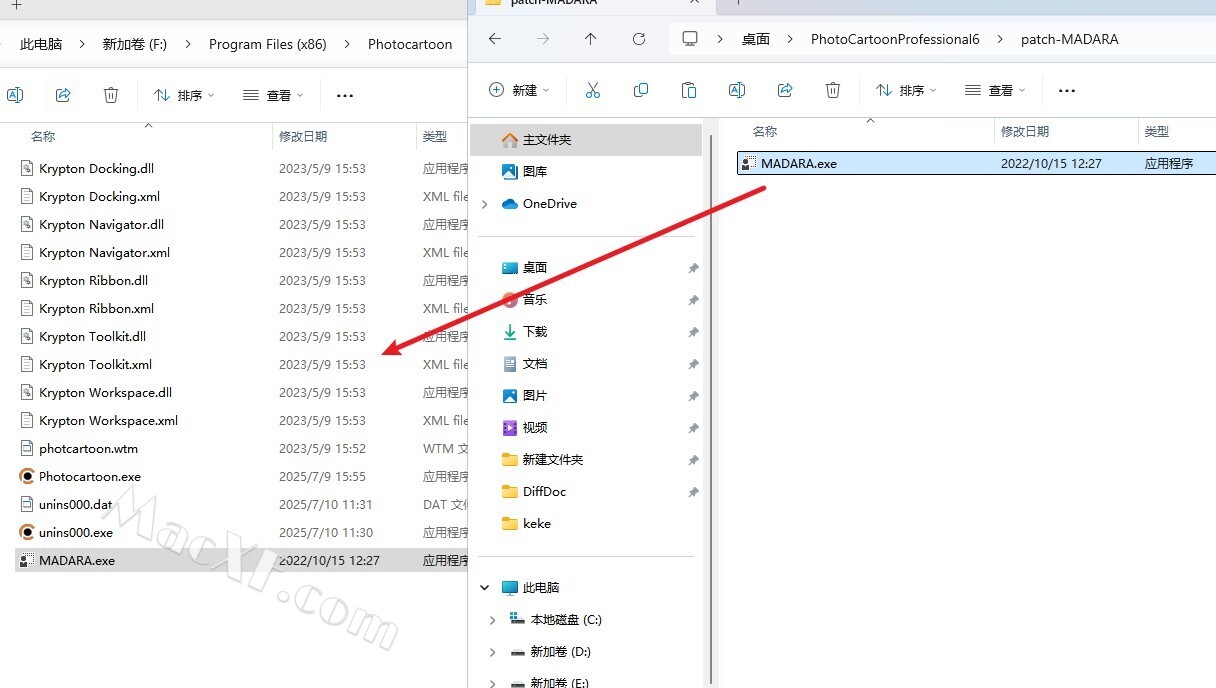
Task: Open the more options ellipsis in the Photocartoon window
Action: [345, 96]
